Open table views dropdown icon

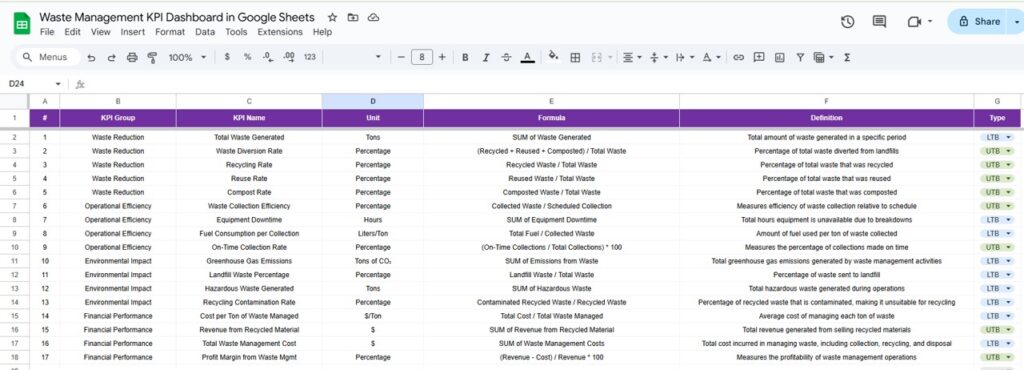823,57
